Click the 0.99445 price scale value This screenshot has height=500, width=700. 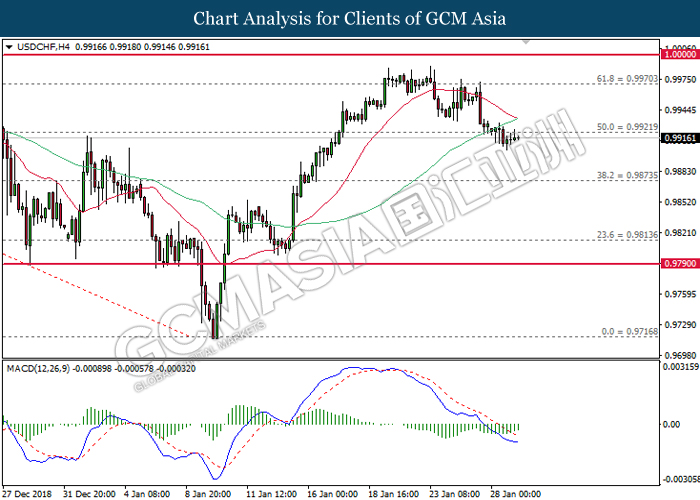tap(680, 110)
